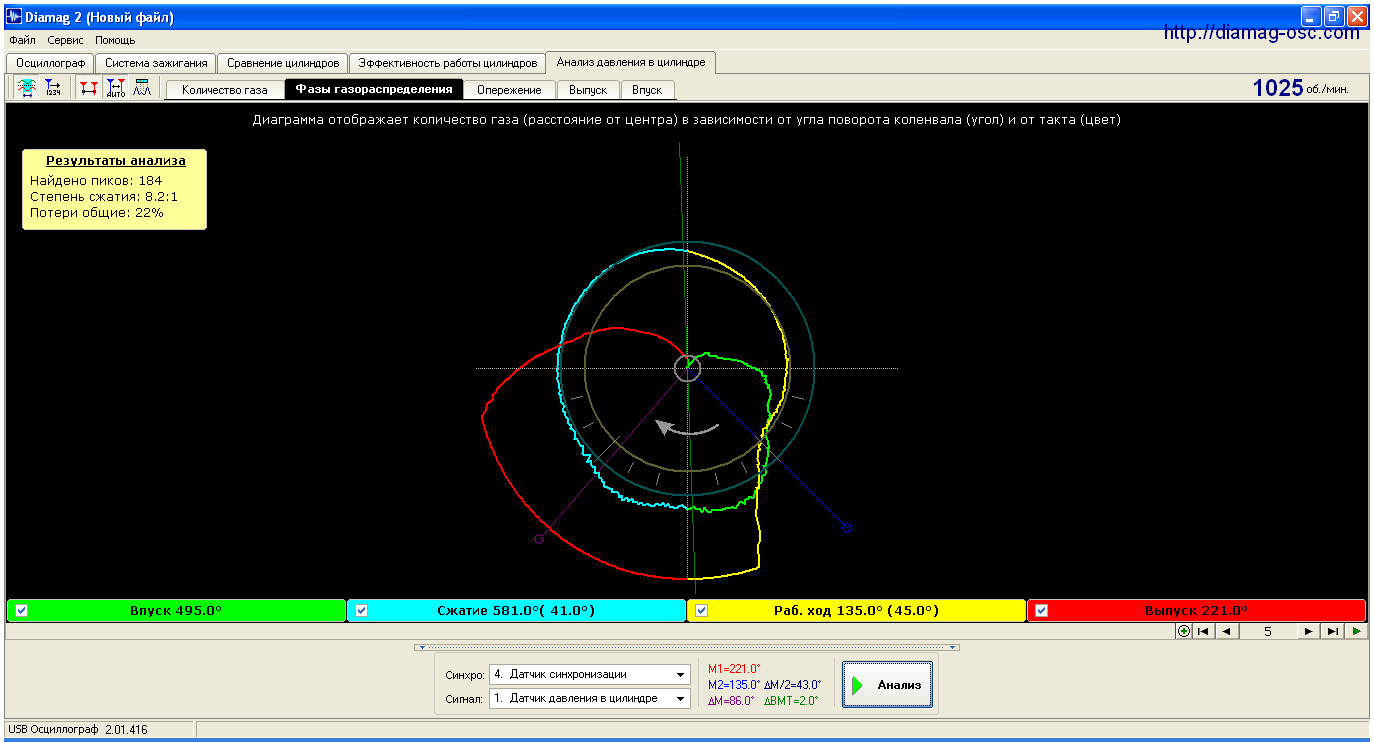Click the ΔM=86.0° value
The height and width of the screenshot is (742, 1374).
pos(732,701)
